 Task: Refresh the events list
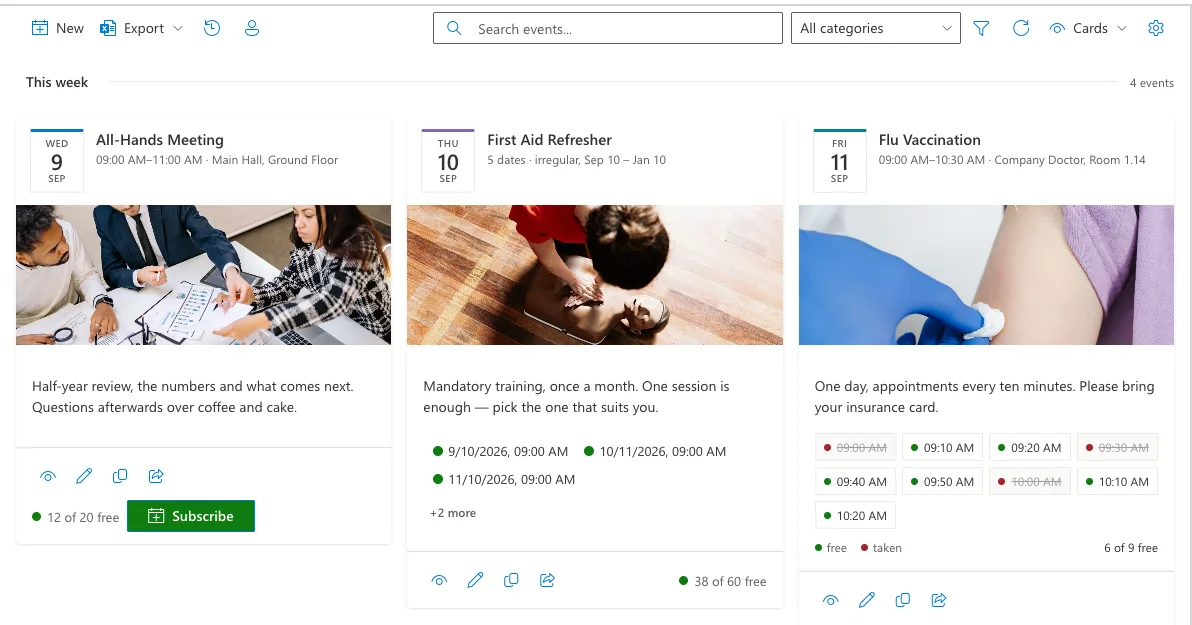point(1021,28)
